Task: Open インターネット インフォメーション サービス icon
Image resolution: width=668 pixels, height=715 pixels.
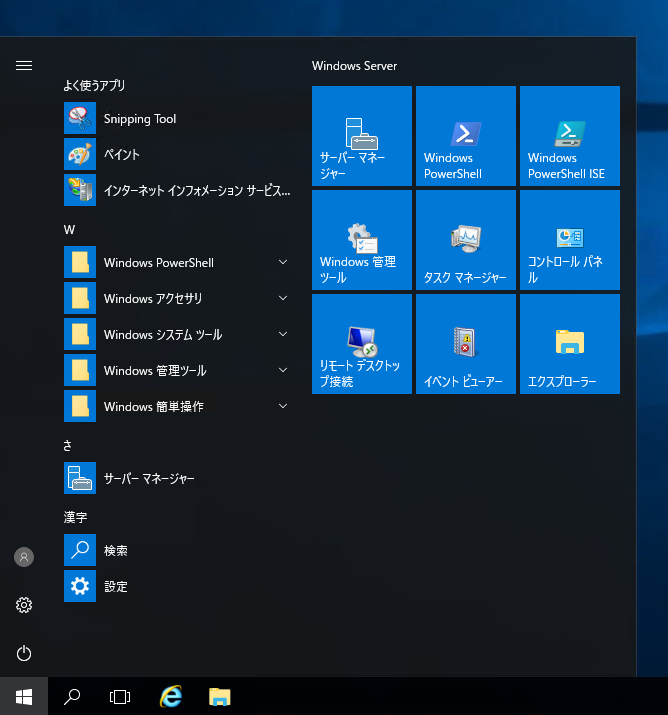Action: click(80, 190)
